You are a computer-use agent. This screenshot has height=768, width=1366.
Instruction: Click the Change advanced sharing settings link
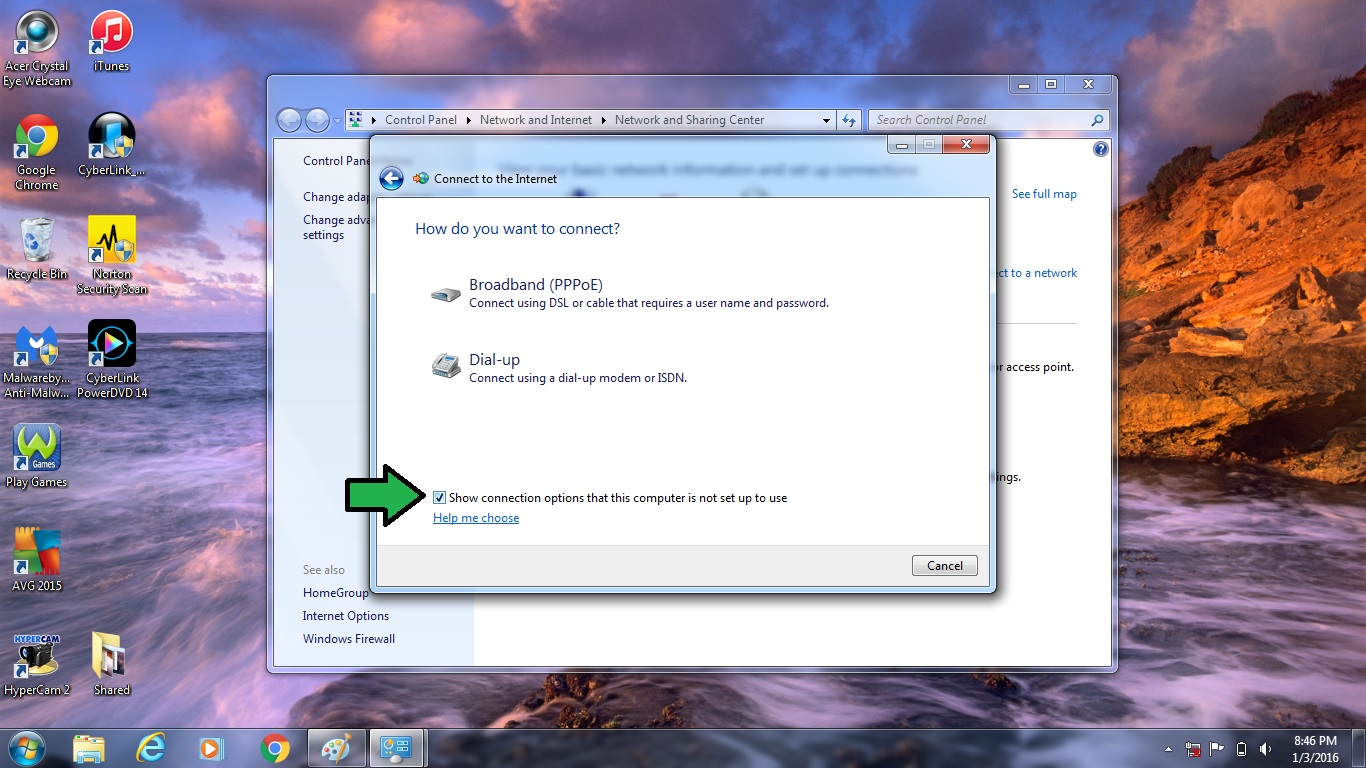(336, 227)
